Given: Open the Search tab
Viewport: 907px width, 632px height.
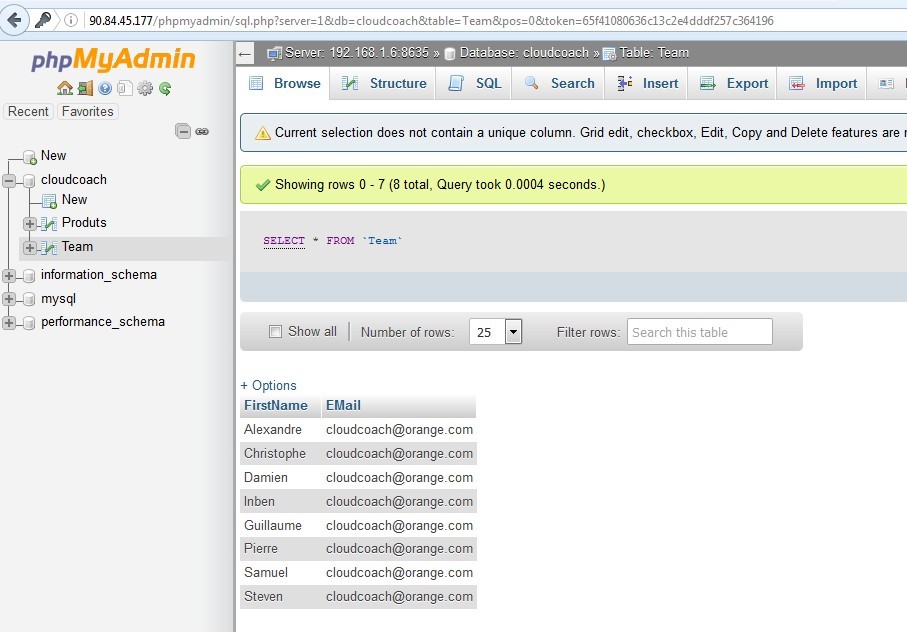Looking at the screenshot, I should coord(558,83).
